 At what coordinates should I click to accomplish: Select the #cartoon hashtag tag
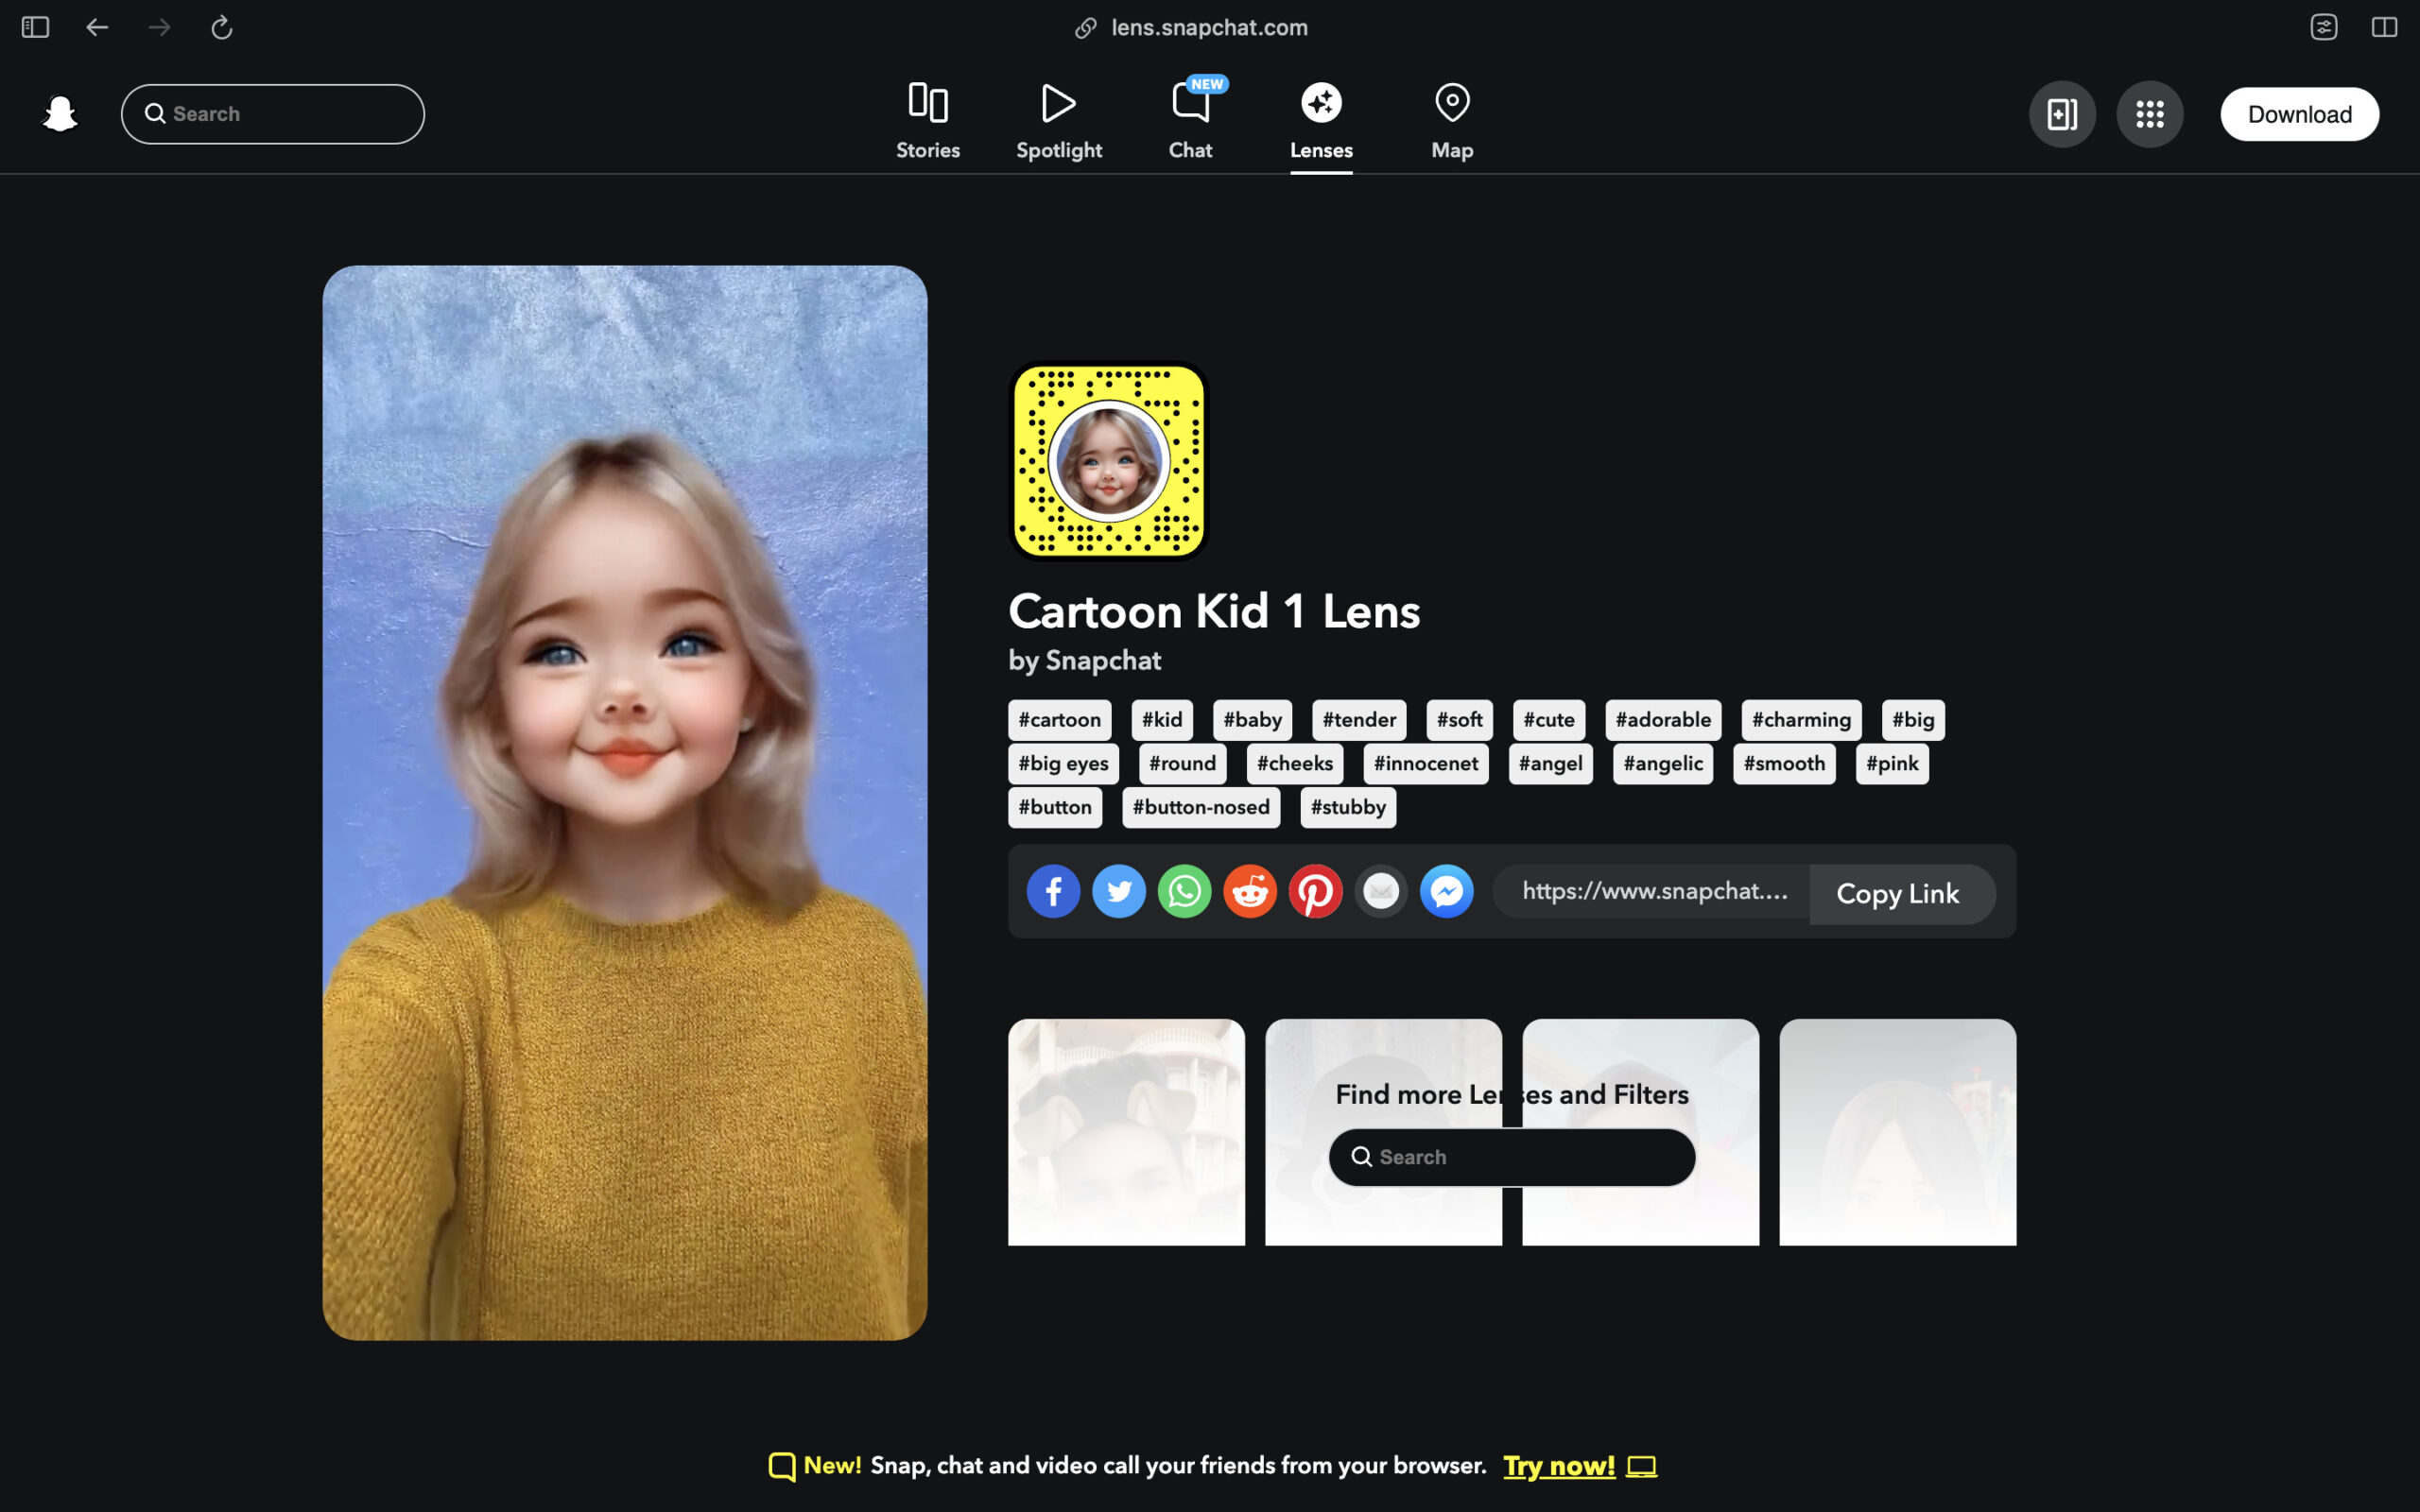click(x=1060, y=717)
